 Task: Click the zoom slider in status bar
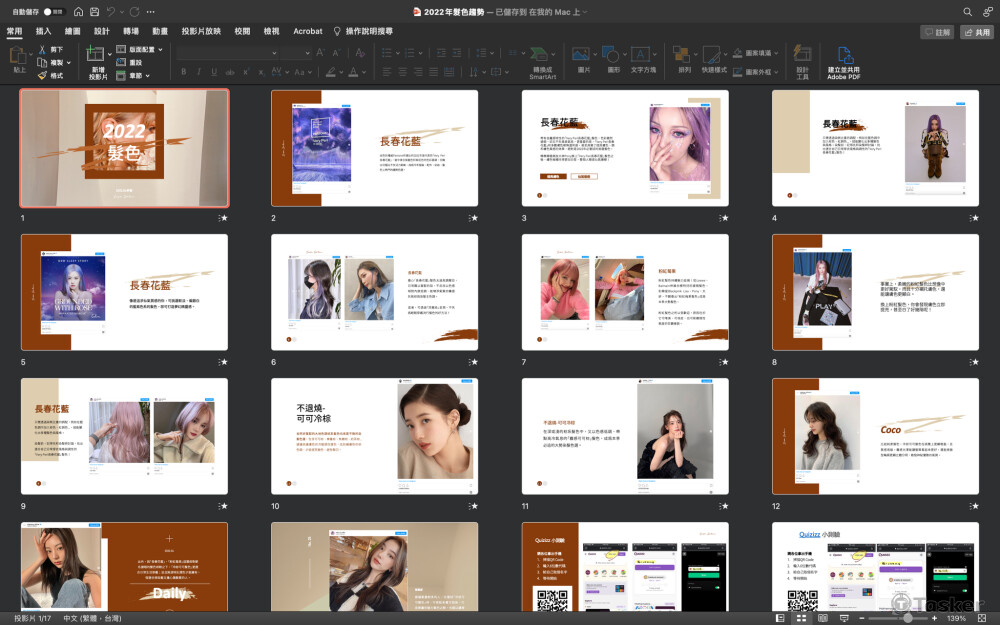907,618
